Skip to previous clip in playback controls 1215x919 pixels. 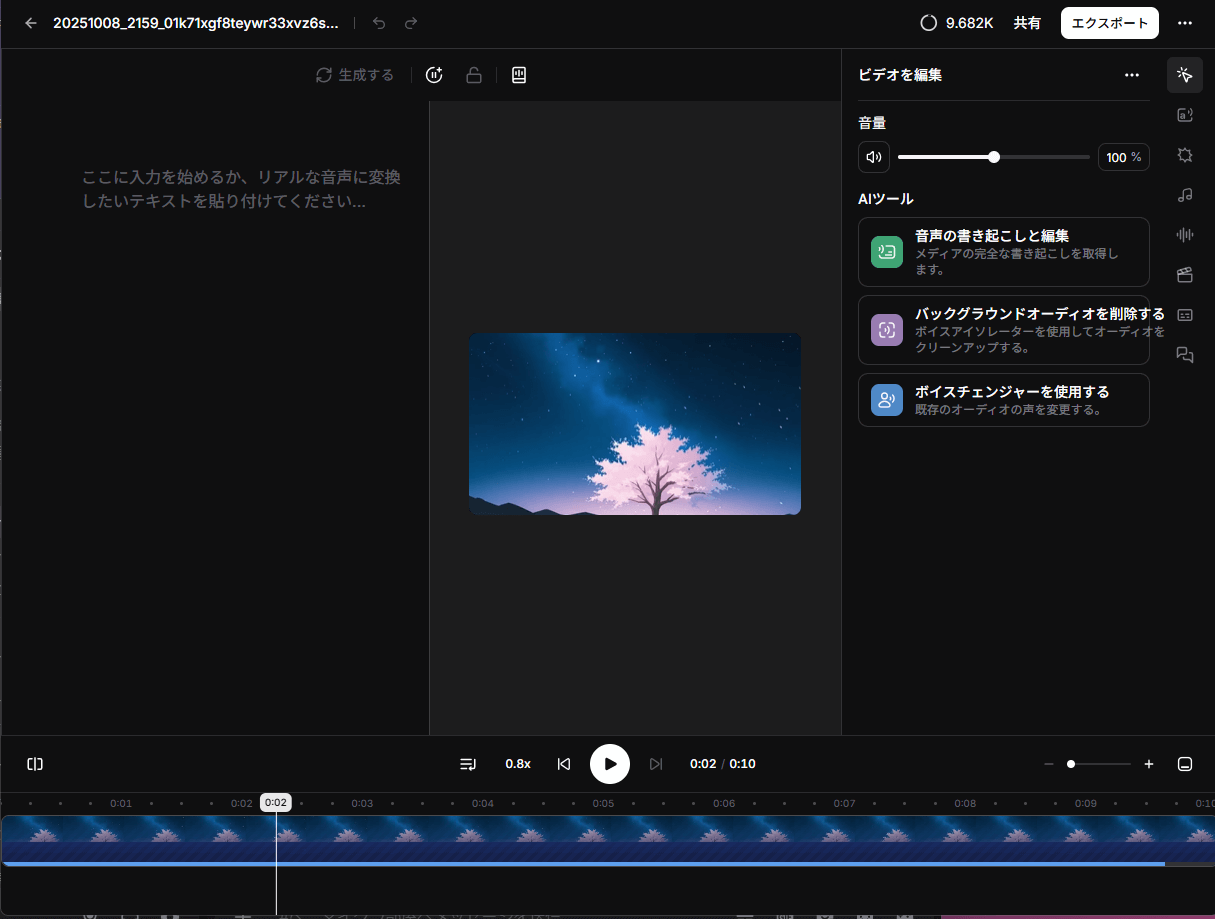click(564, 764)
